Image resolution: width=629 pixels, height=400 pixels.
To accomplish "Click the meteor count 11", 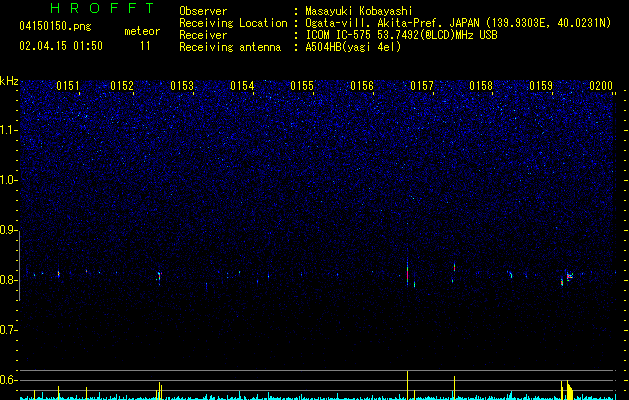I will (x=145, y=46).
